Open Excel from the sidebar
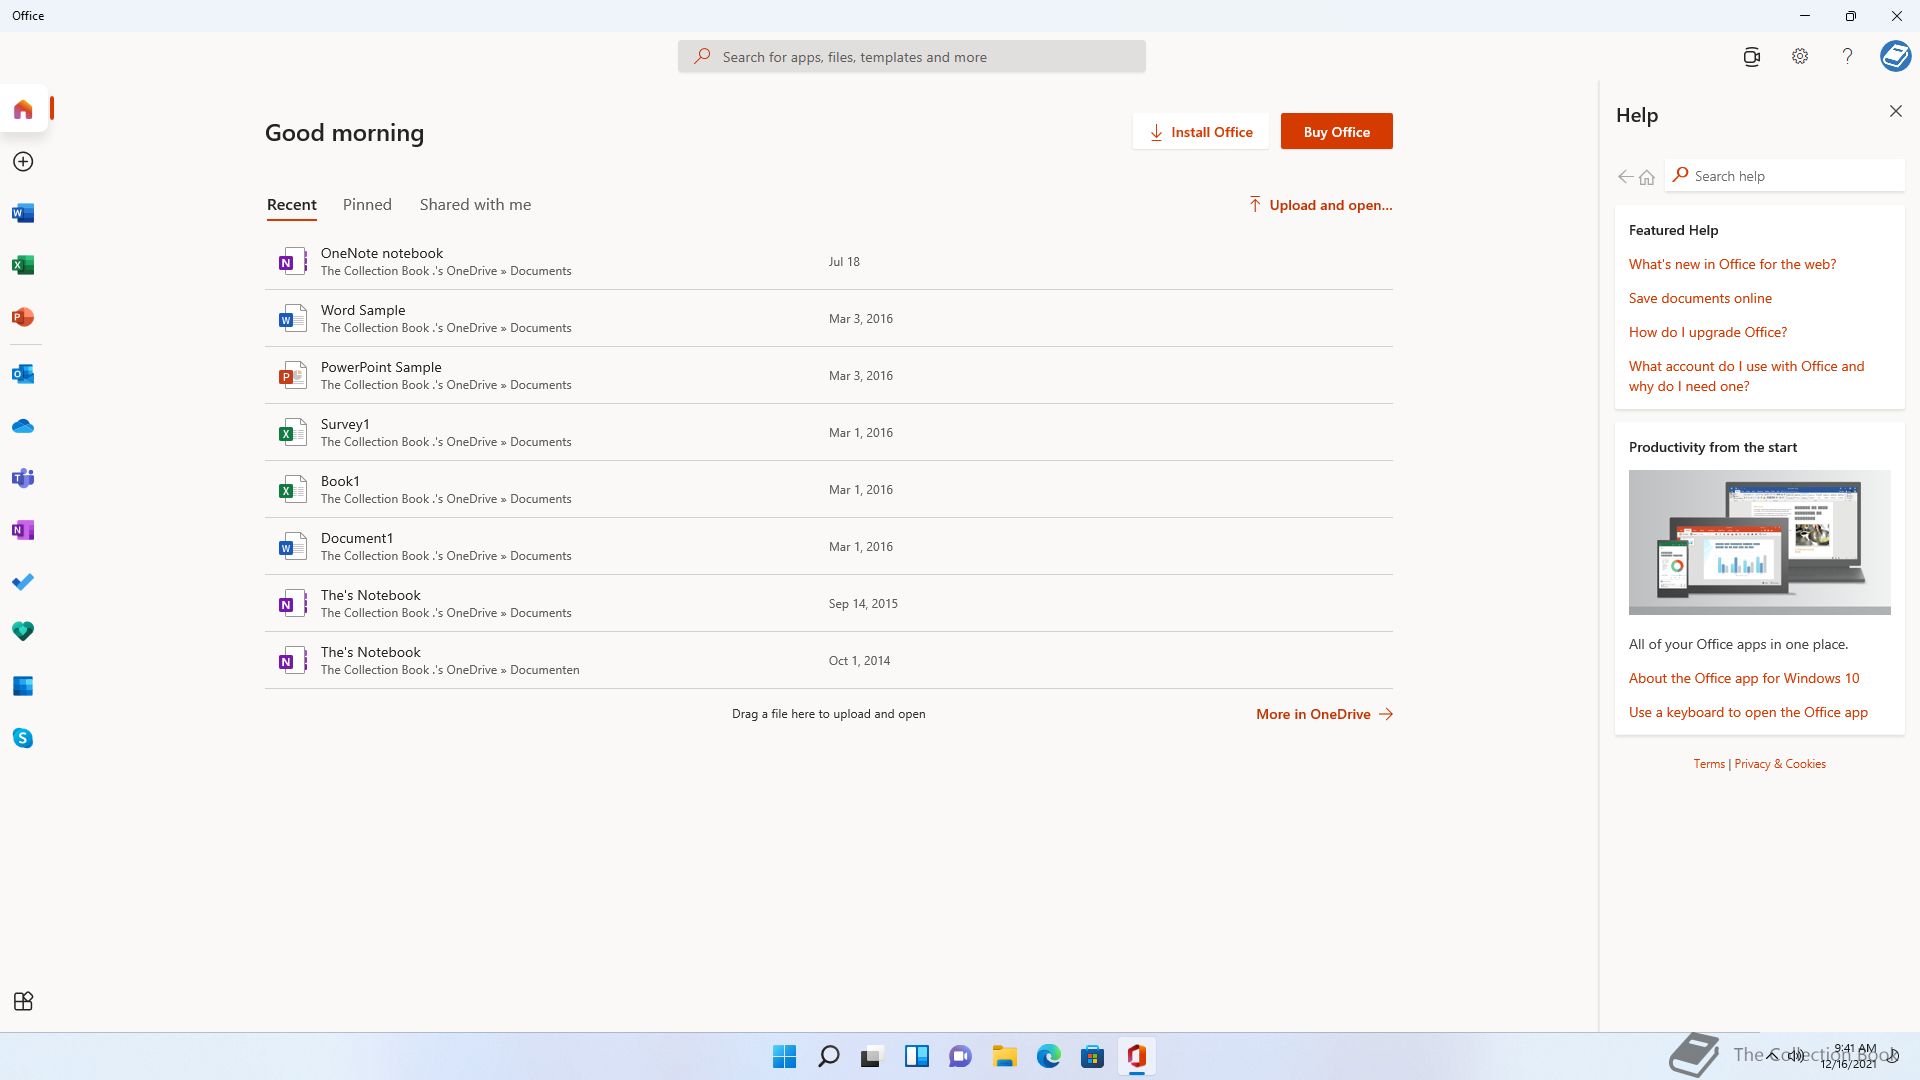Screen dimensions: 1920x1080 tap(23, 265)
